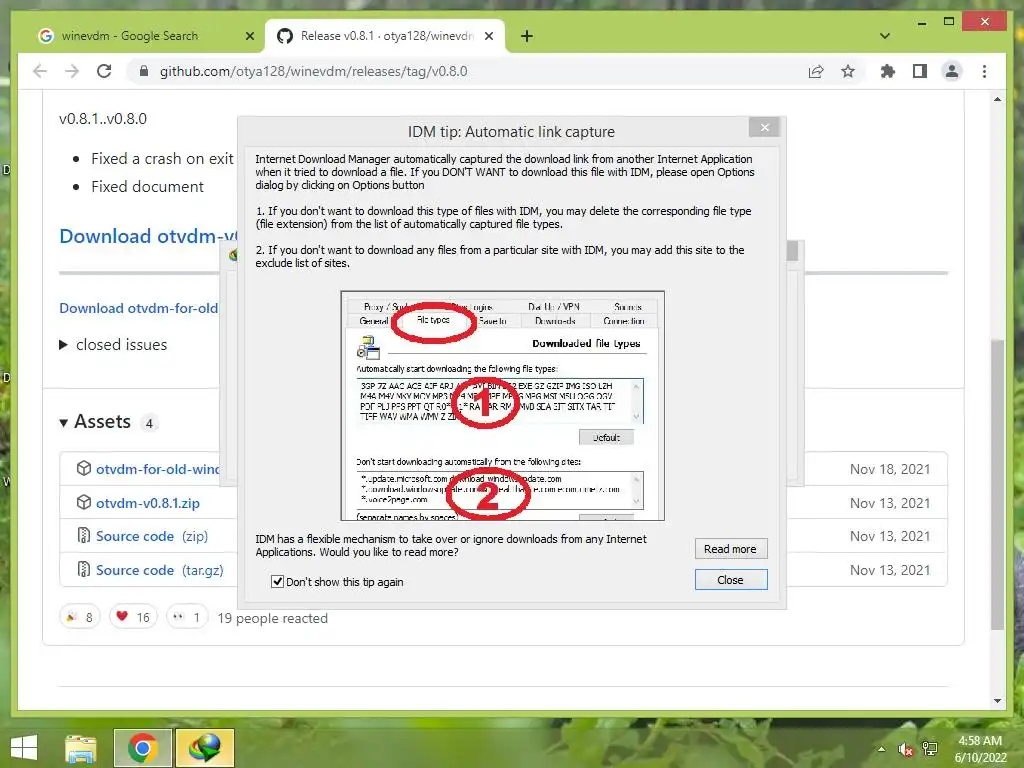Click the 19 people reacted text
Image resolution: width=1024 pixels, height=768 pixels.
[x=272, y=618]
